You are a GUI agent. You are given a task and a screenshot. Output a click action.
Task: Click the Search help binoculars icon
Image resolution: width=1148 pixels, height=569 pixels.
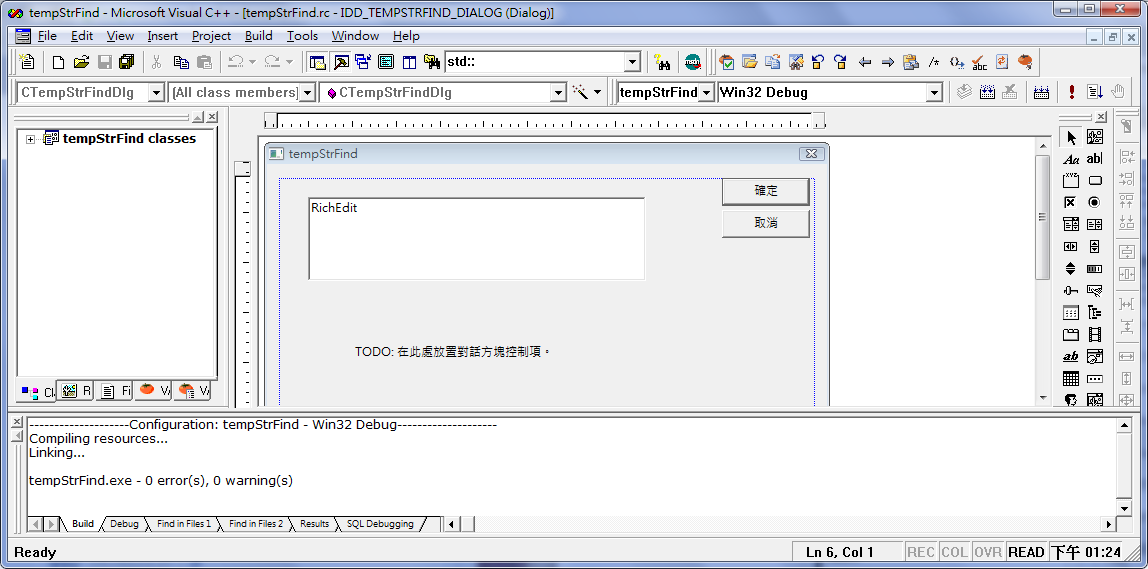coord(663,62)
